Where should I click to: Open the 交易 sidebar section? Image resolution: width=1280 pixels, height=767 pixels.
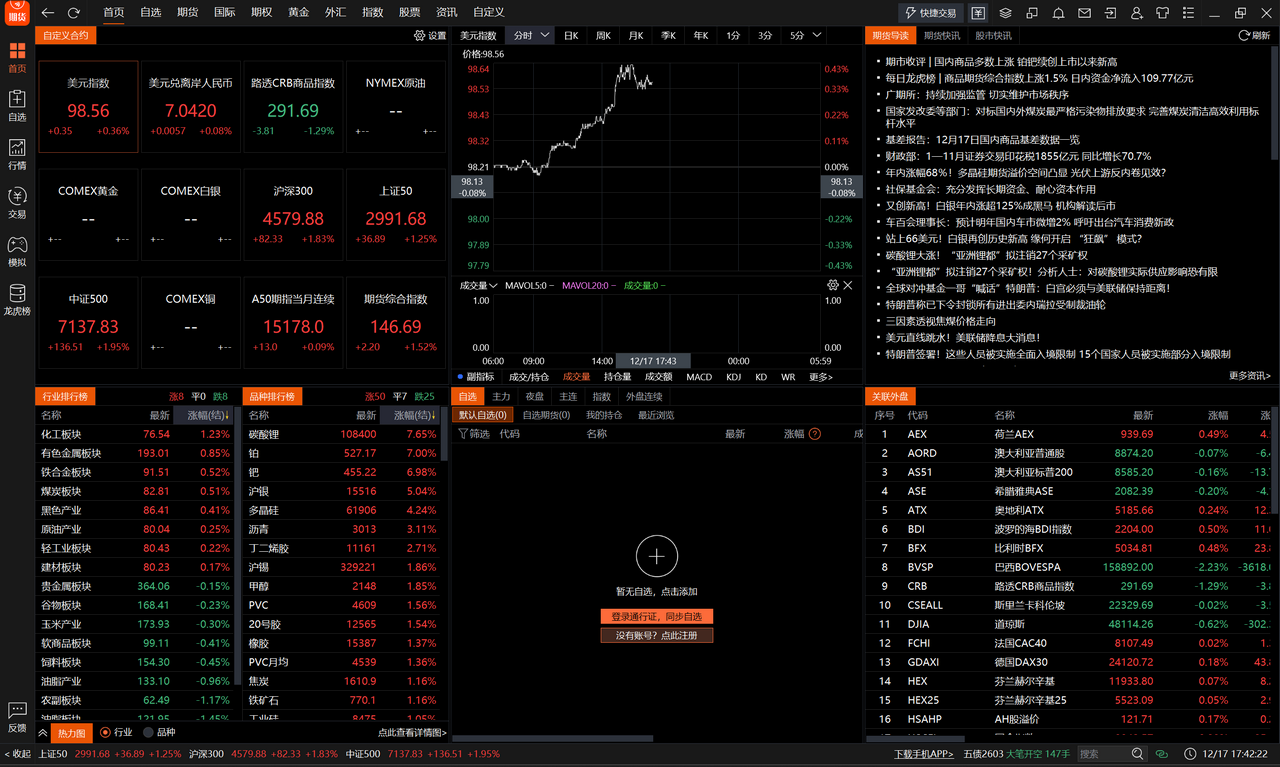[17, 203]
